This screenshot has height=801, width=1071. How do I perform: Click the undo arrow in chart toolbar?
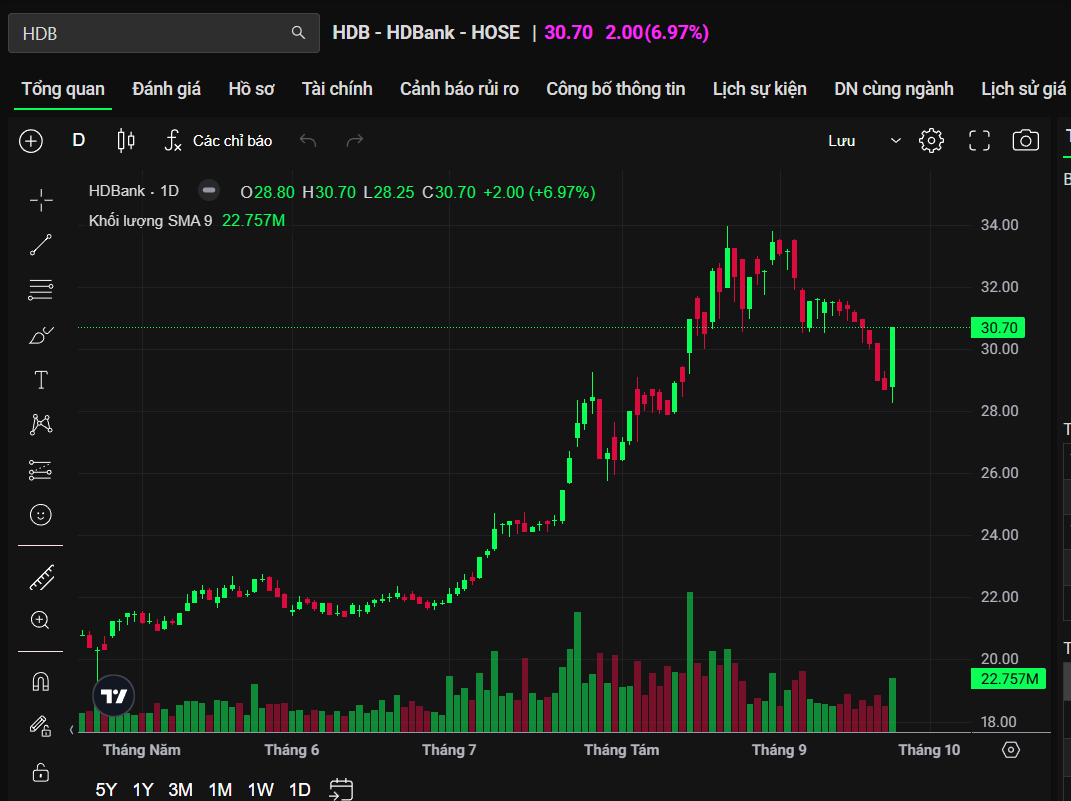(x=308, y=141)
